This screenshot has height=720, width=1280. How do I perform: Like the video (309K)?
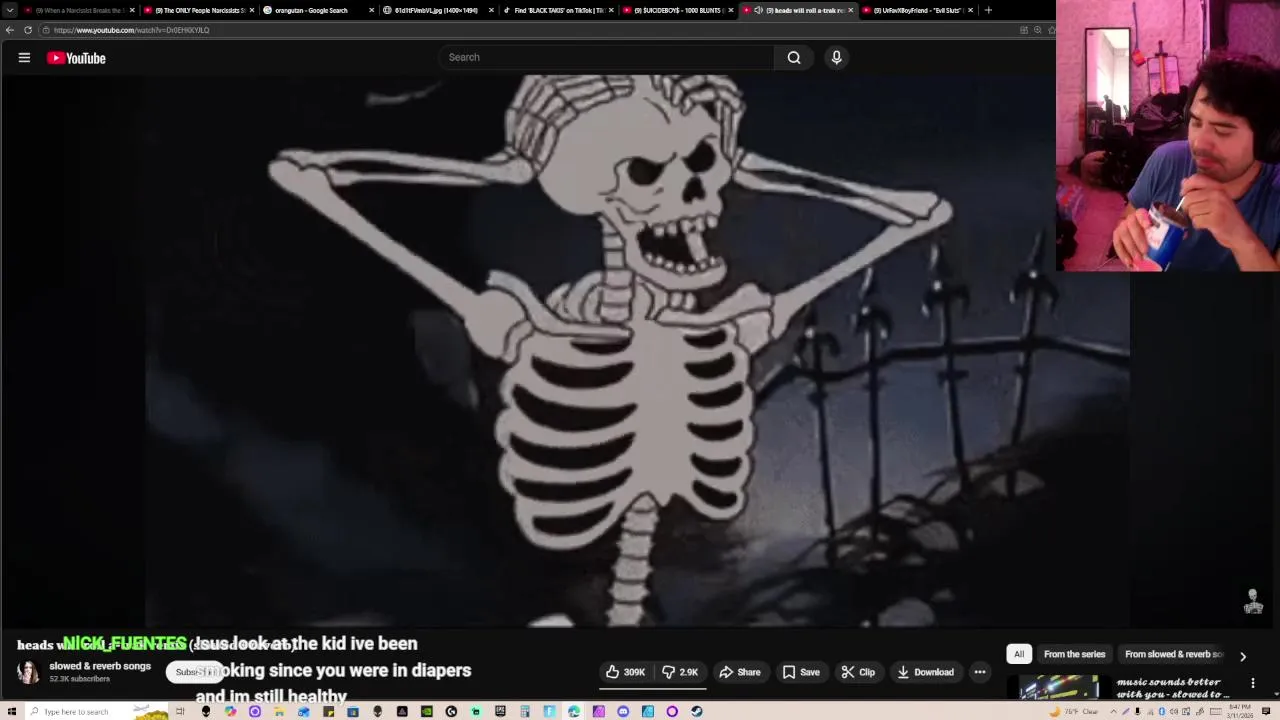click(x=626, y=672)
